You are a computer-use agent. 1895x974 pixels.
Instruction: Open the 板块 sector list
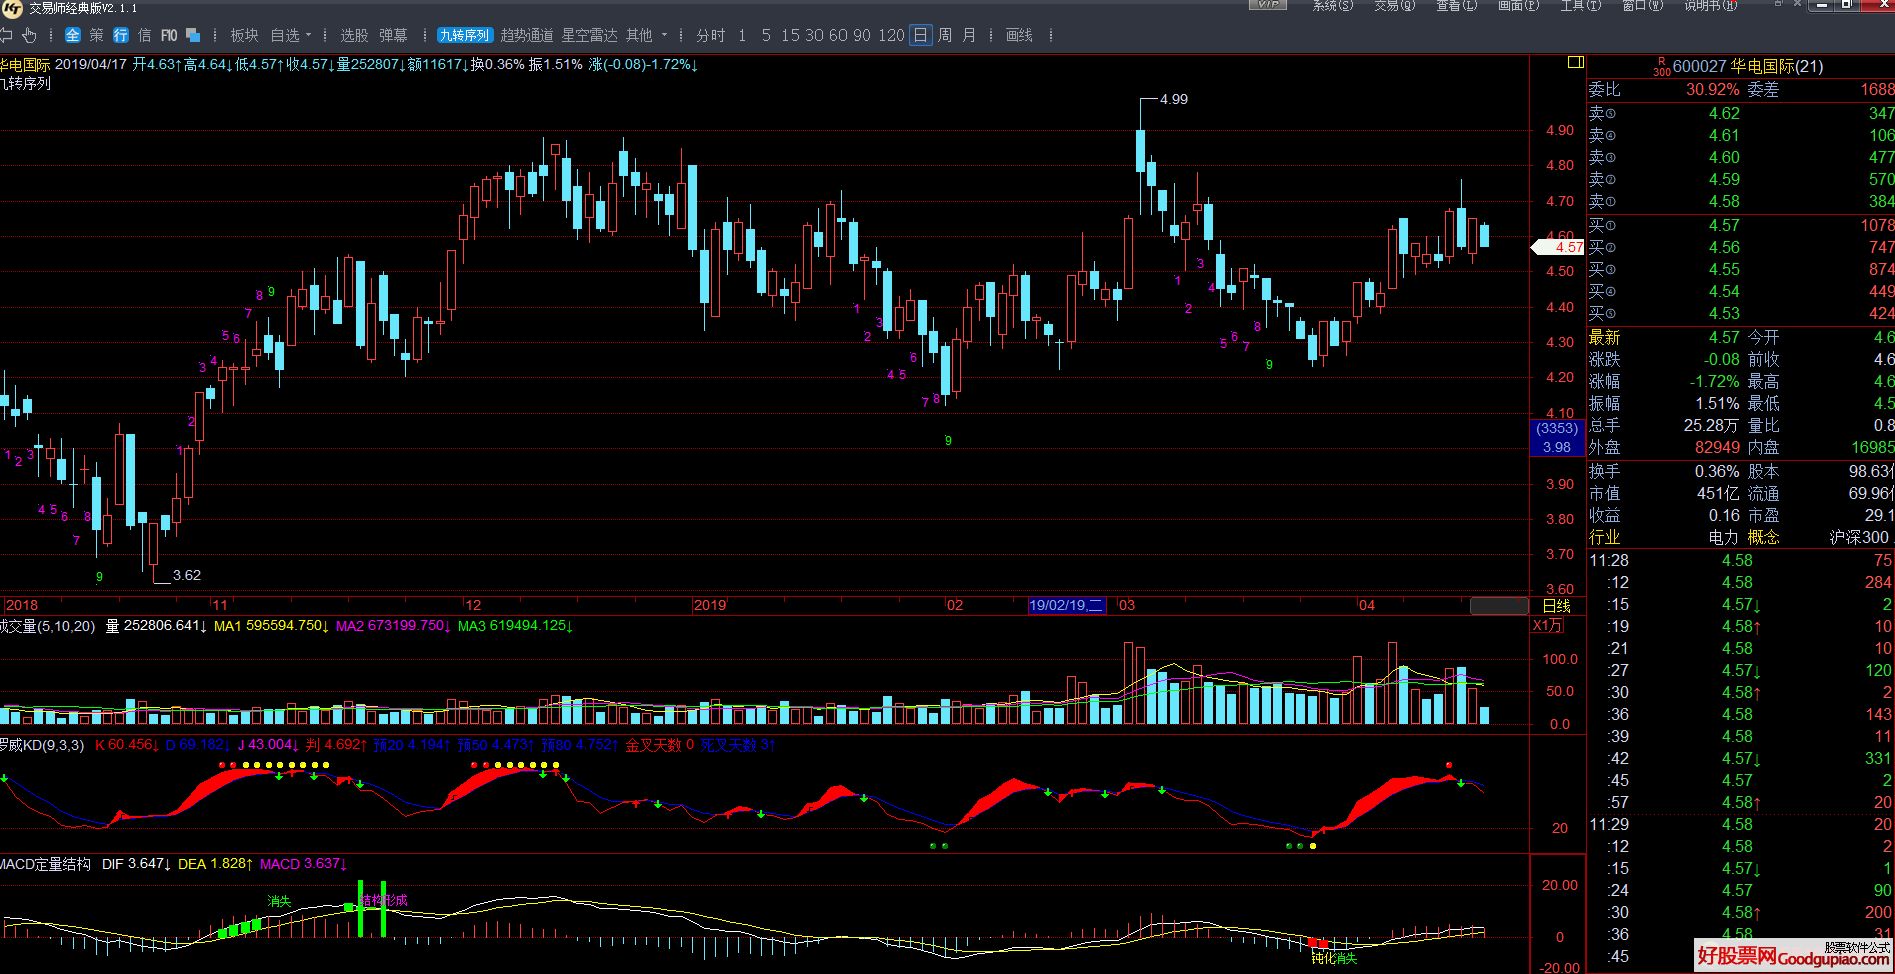pyautogui.click(x=245, y=35)
